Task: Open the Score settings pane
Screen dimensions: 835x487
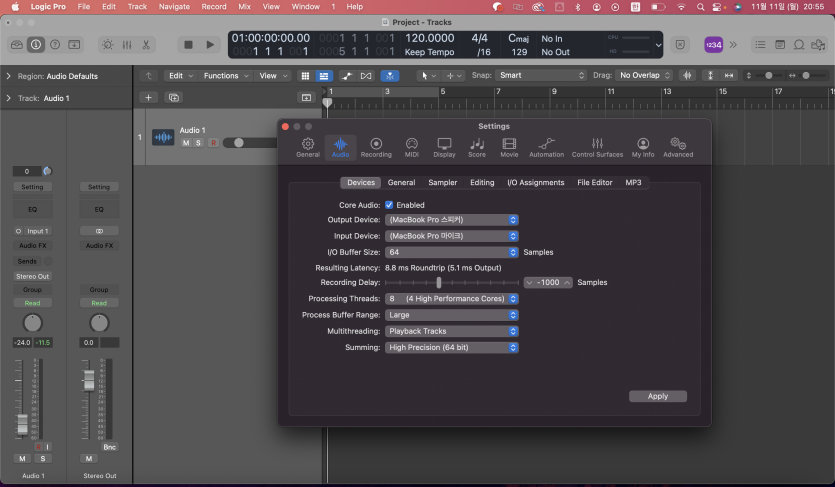Action: [477, 147]
